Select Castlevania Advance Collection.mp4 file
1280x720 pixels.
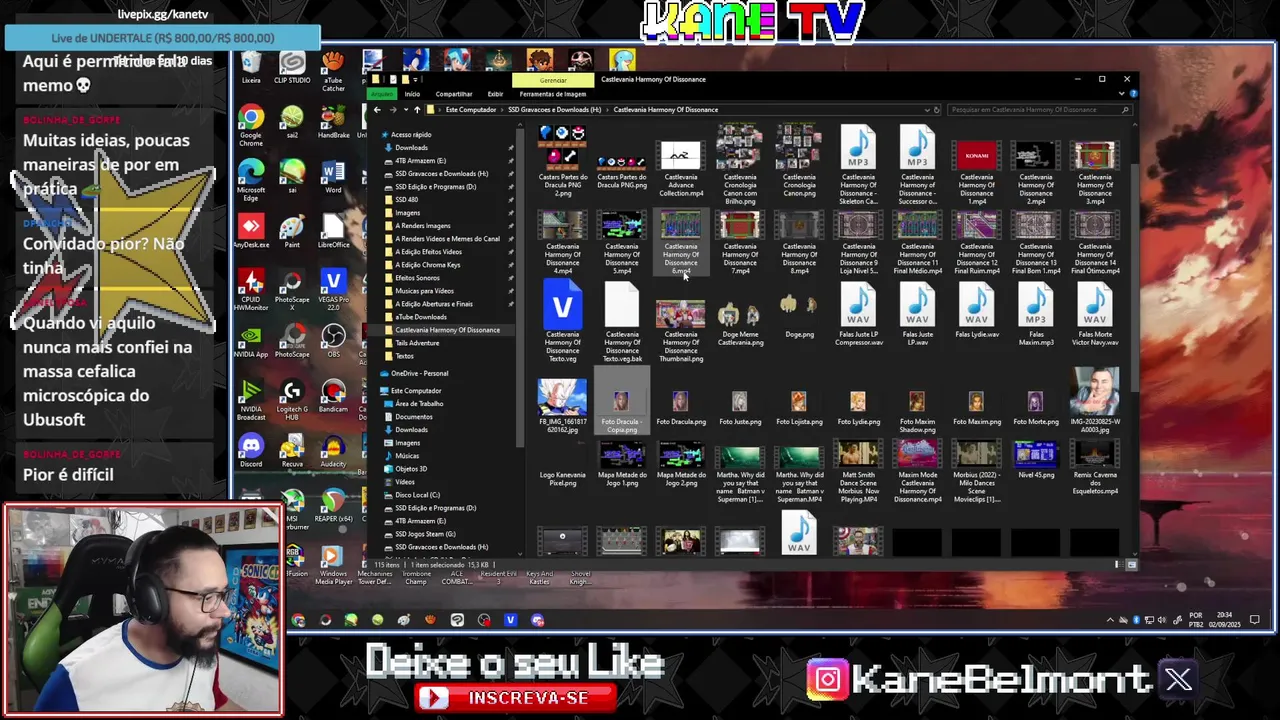(681, 170)
